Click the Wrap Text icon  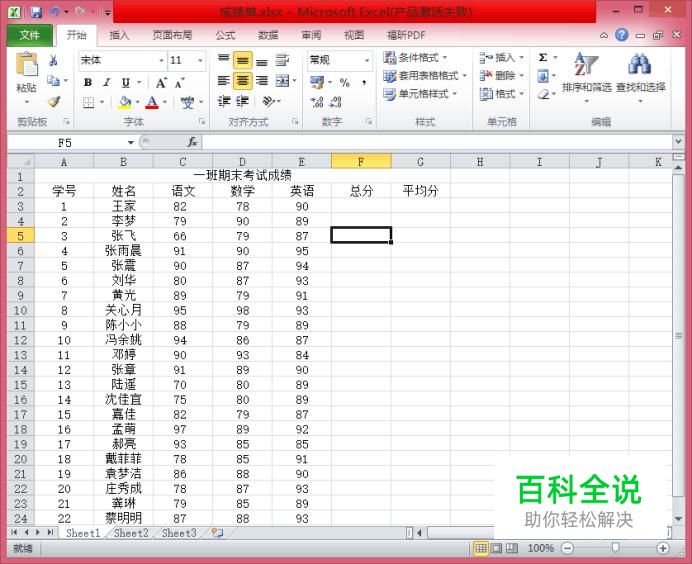tap(282, 60)
